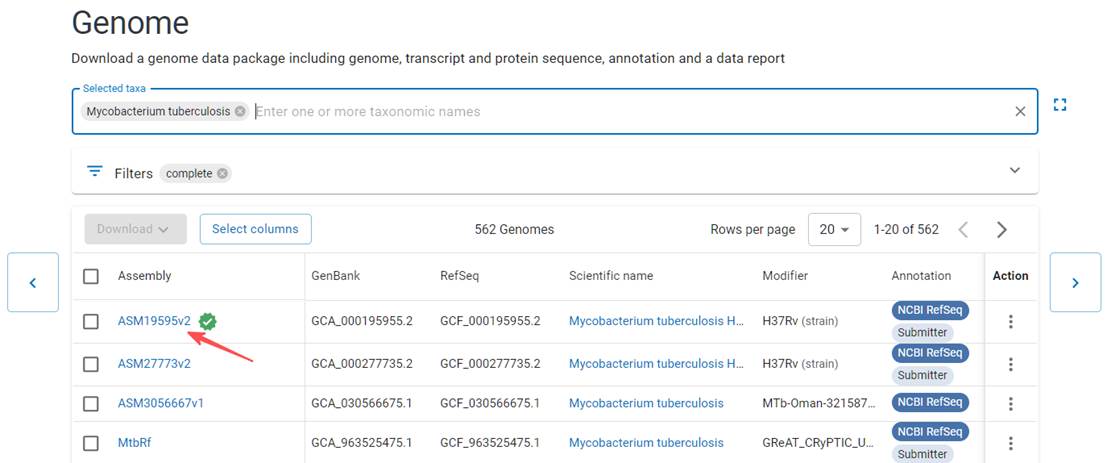The image size is (1107, 463).
Task: Clear the selected taxa search field
Action: 1020,112
